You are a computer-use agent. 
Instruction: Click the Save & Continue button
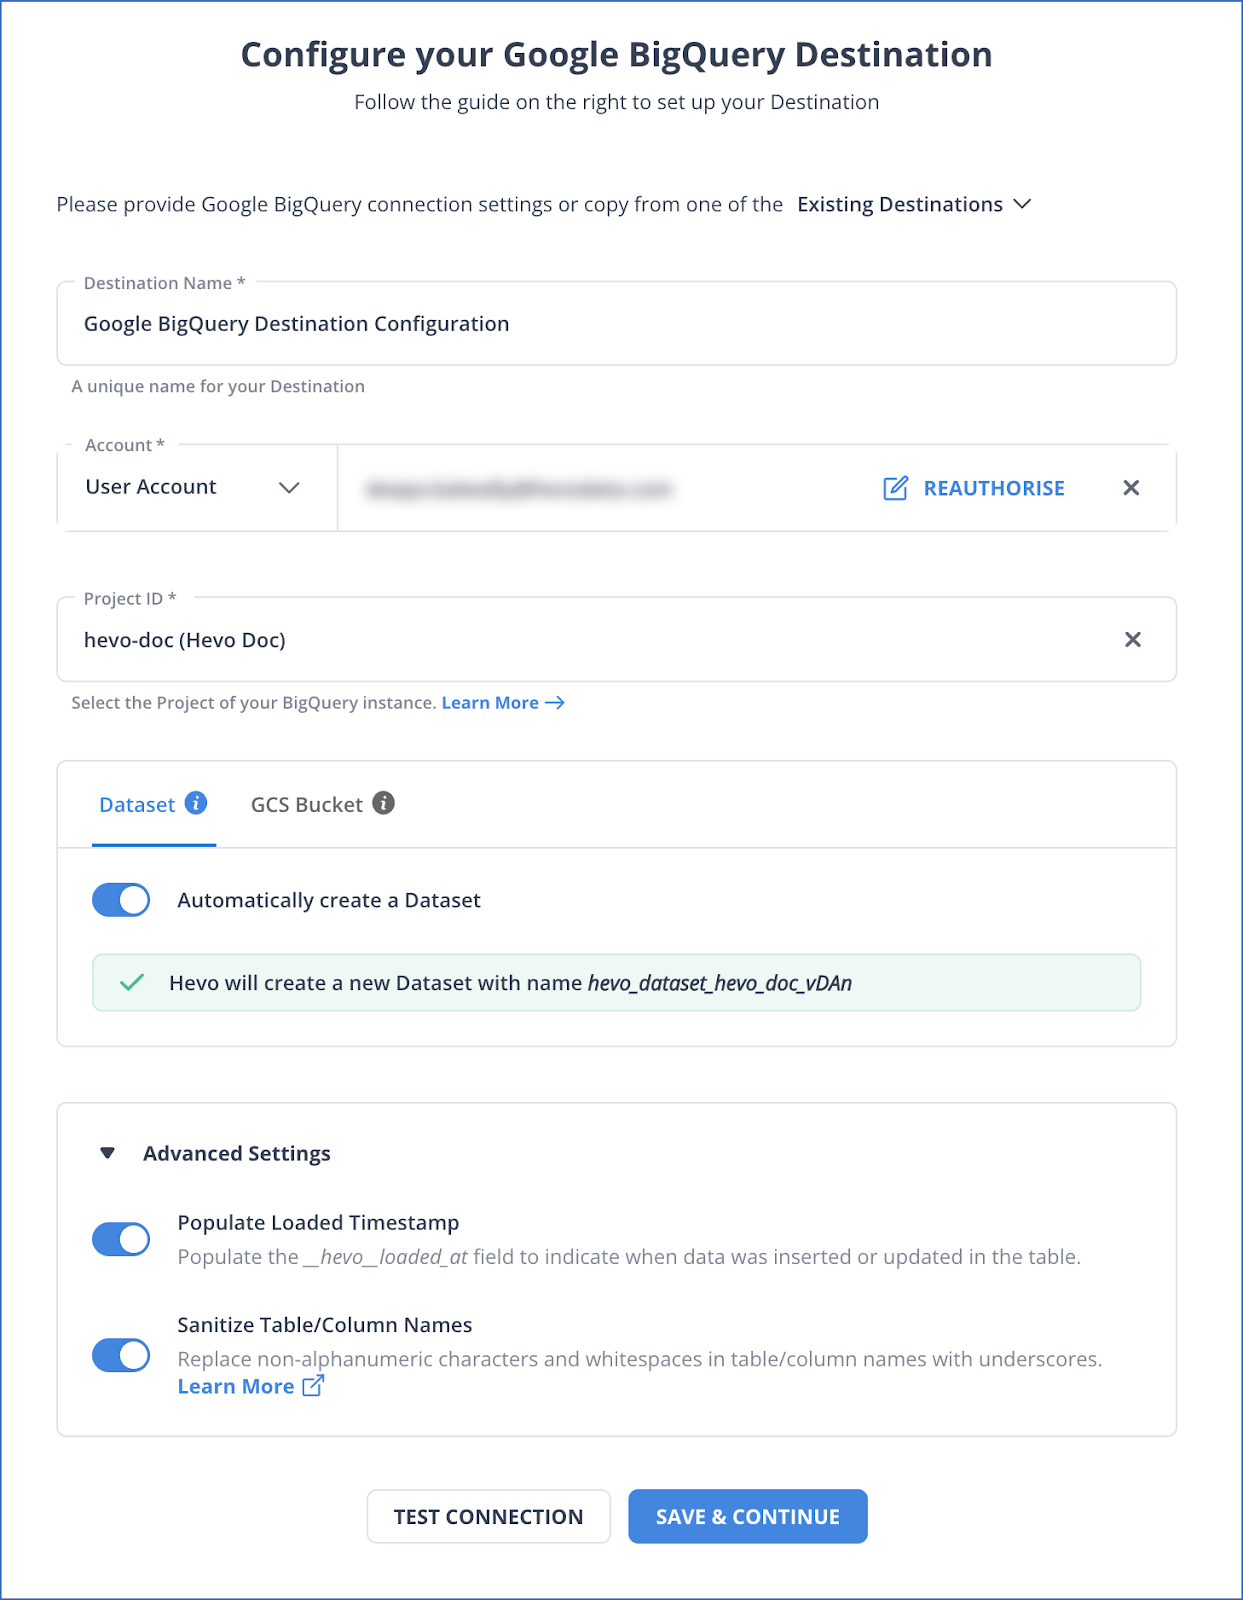(x=747, y=1516)
